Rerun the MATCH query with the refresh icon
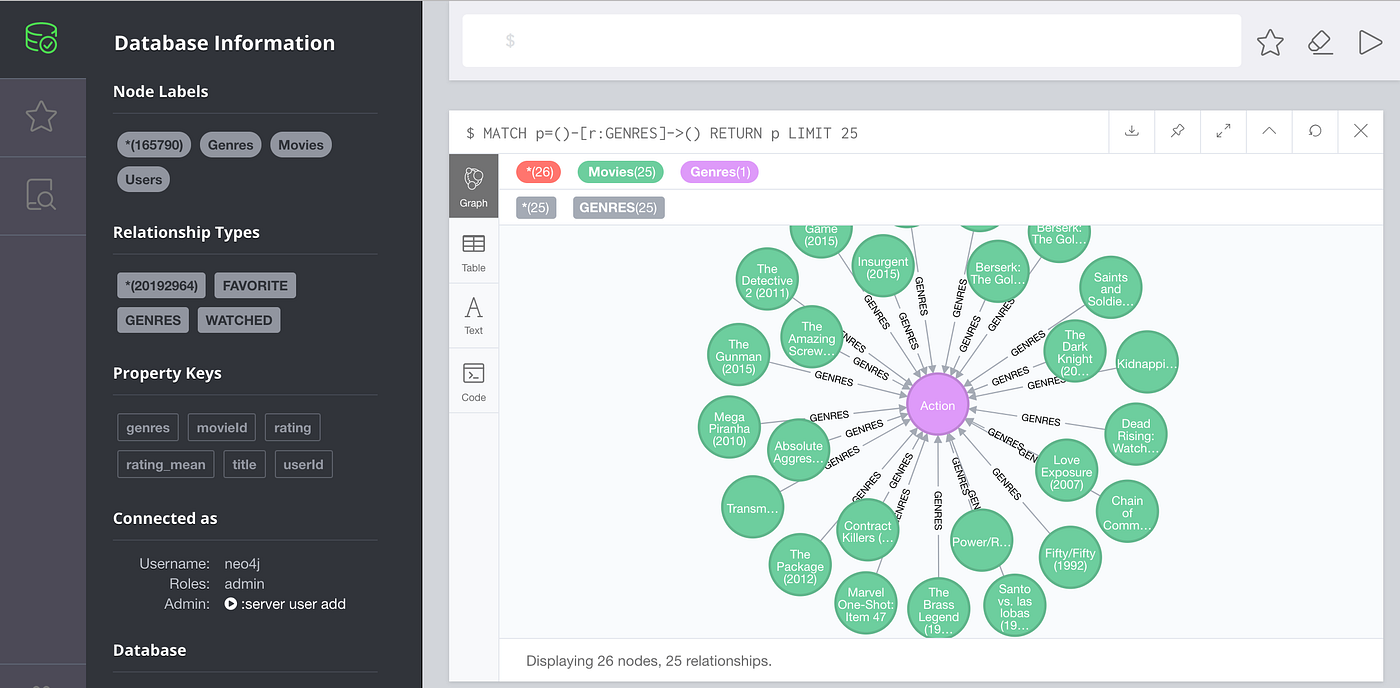This screenshot has height=688, width=1400. click(1315, 131)
